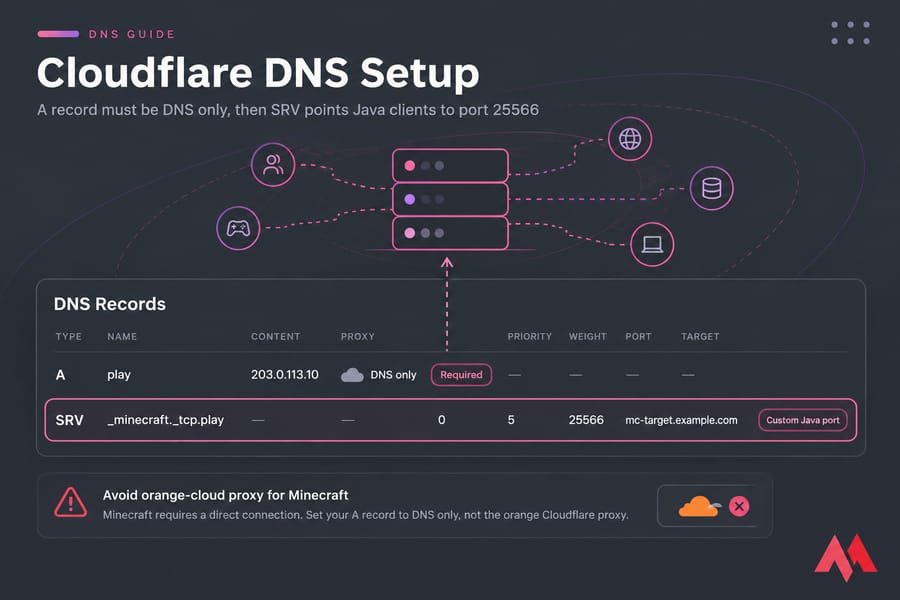This screenshot has width=900, height=600.
Task: Click the users icon circle
Action: pyautogui.click(x=273, y=165)
